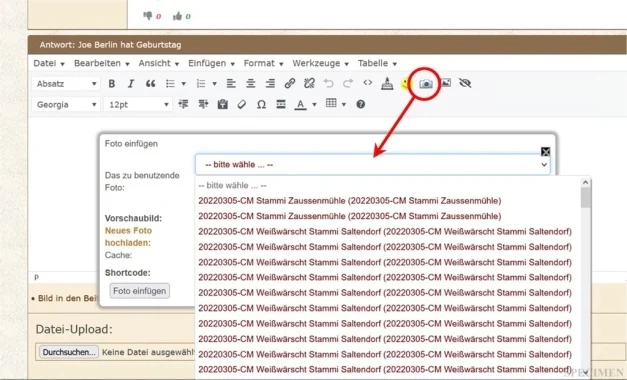
Task: Click the Foto einfügen button
Action: click(x=140, y=291)
